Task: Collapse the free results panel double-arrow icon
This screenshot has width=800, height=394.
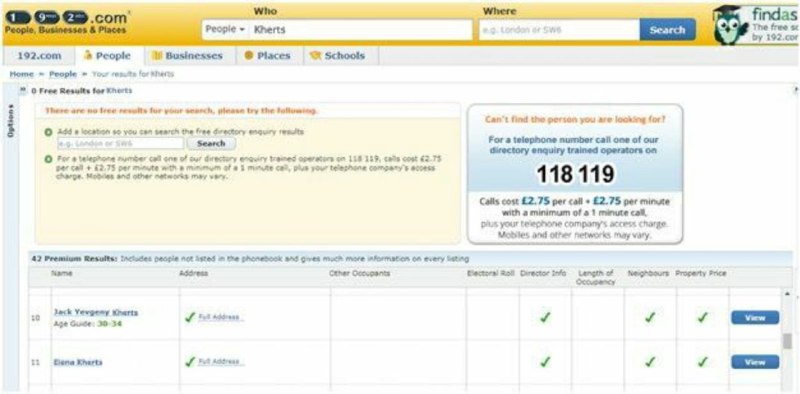Action: (23, 90)
